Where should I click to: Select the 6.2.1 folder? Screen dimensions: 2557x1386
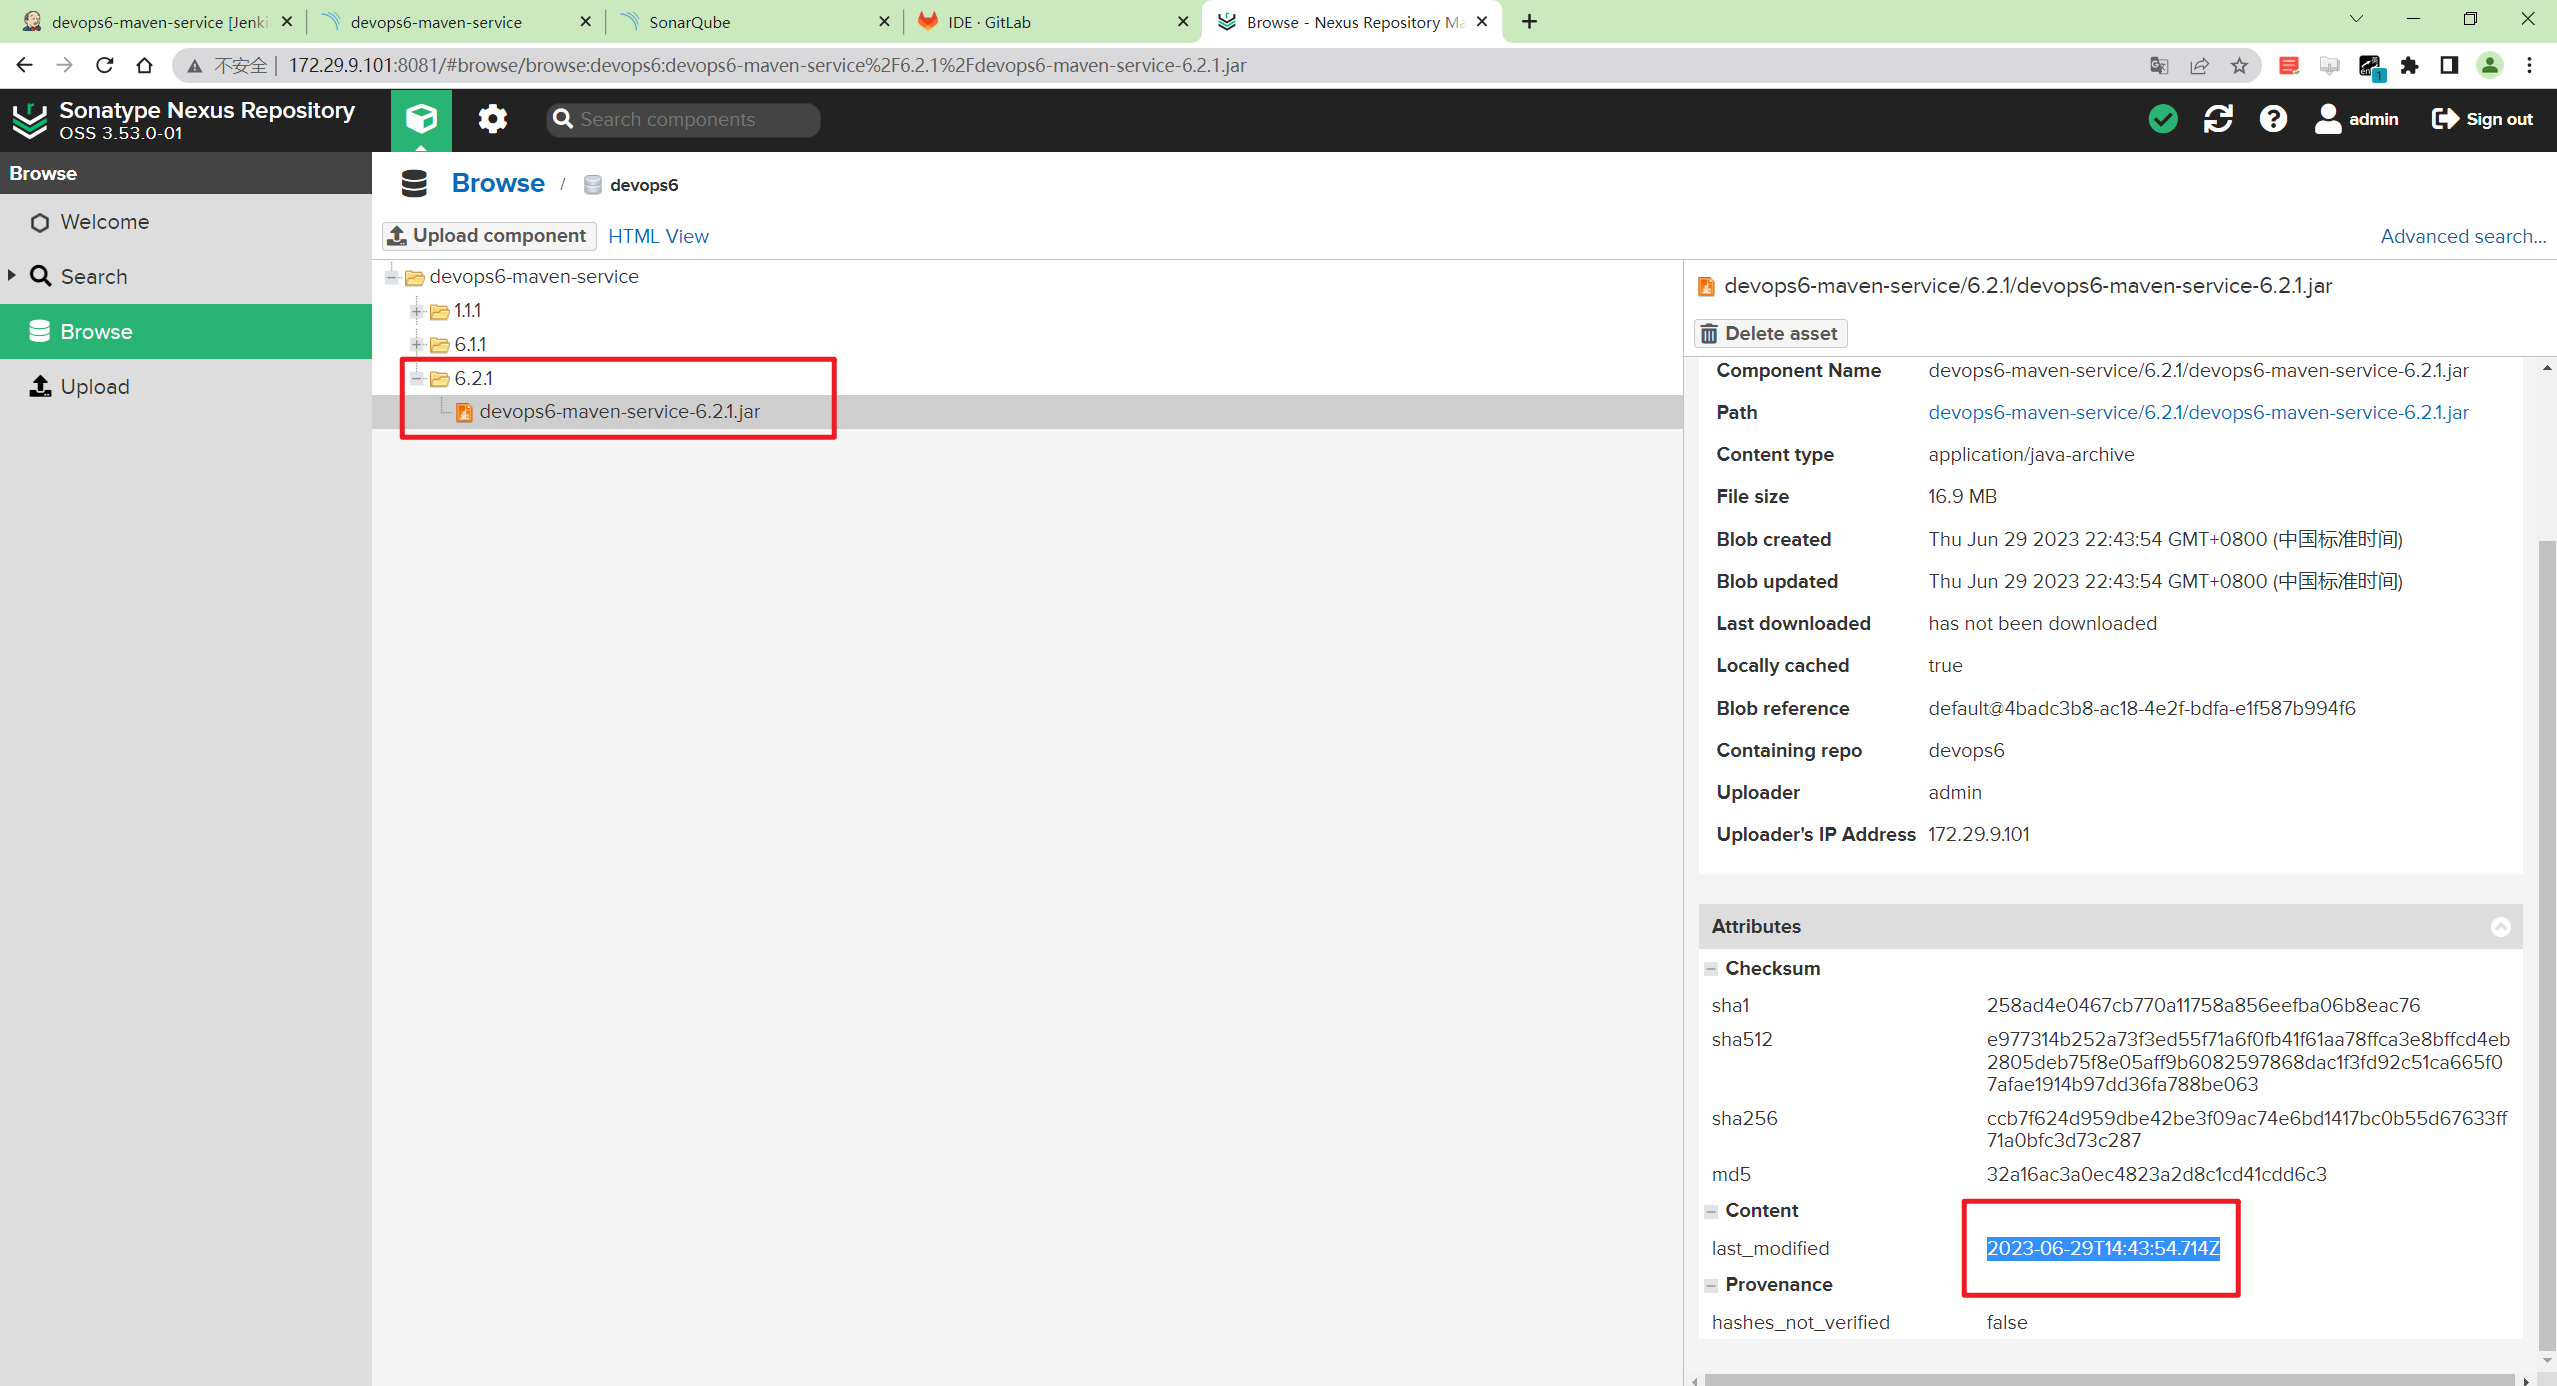coord(473,378)
